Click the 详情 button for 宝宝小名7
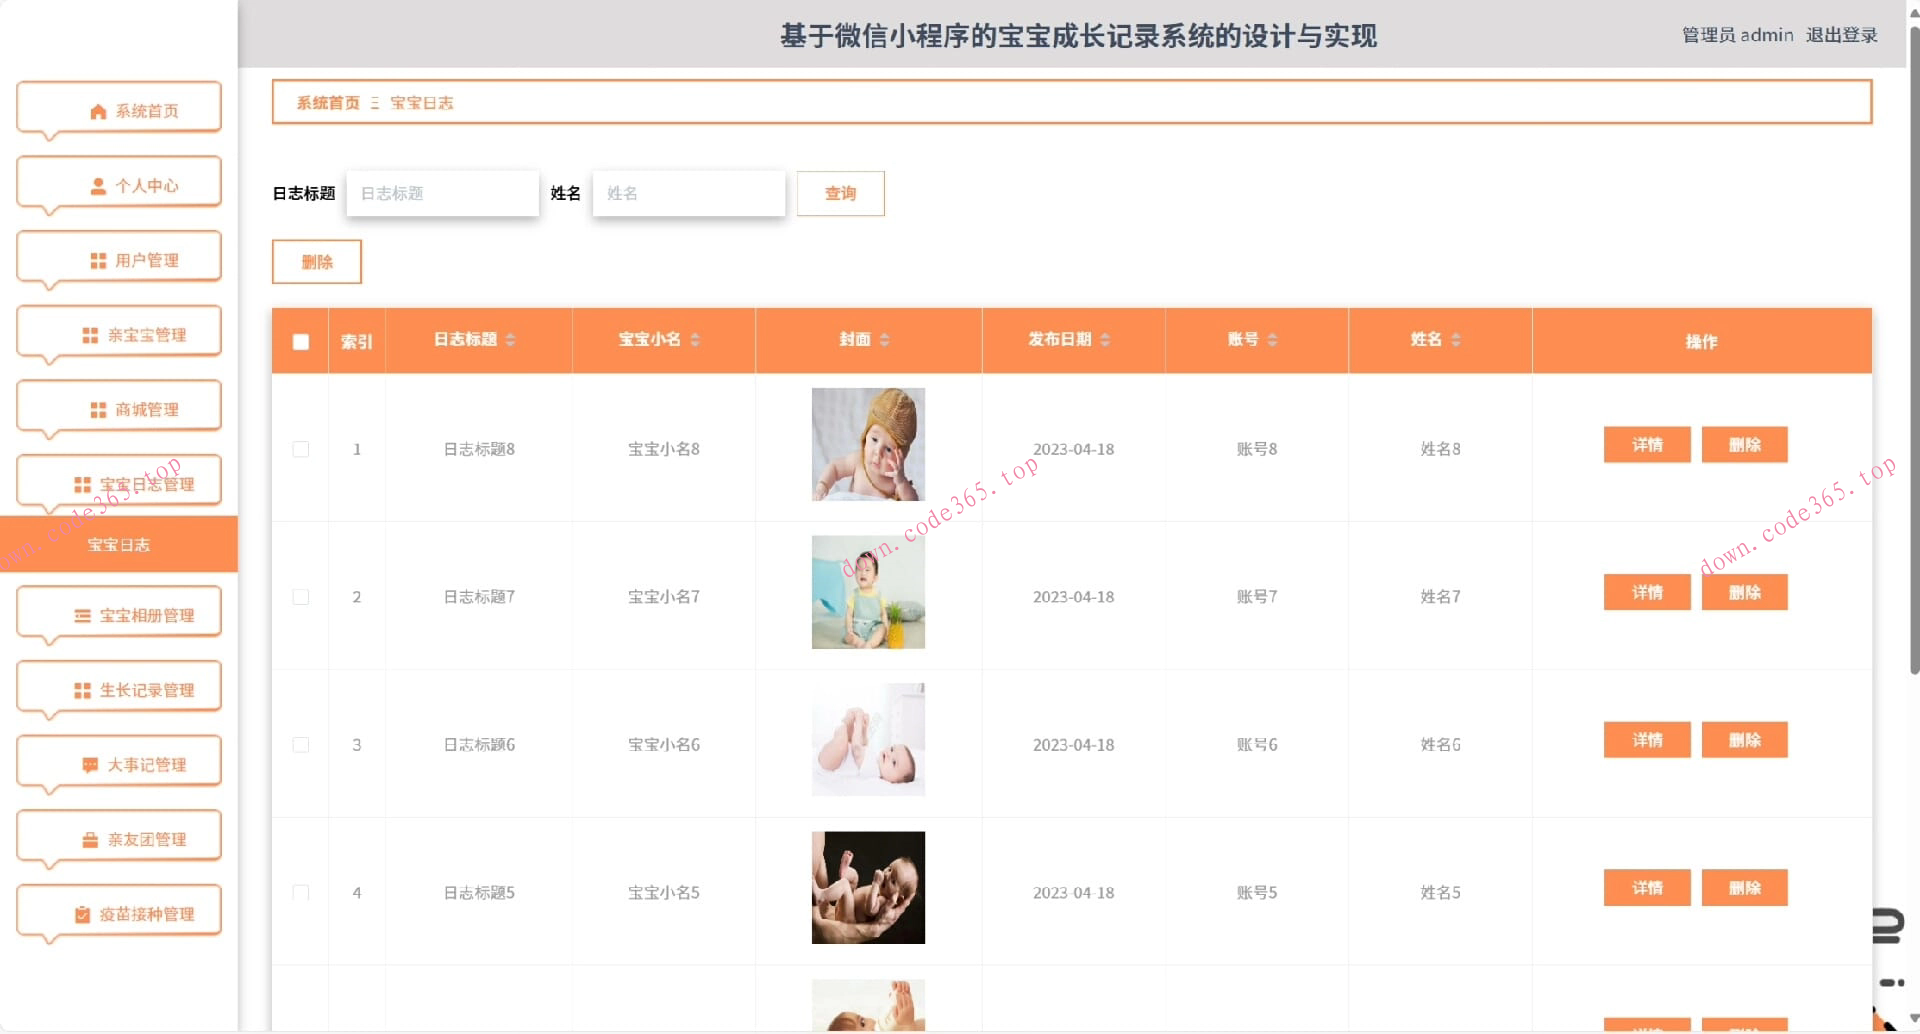 point(1647,592)
